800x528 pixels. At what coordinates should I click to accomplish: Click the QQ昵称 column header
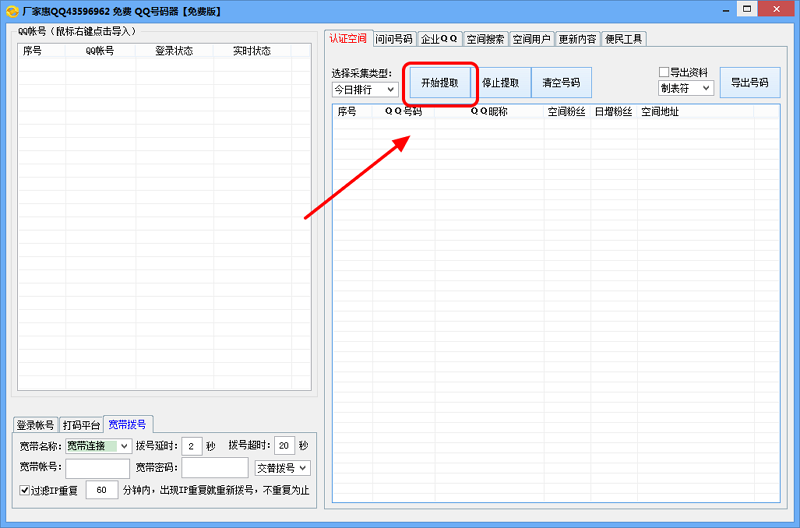pyautogui.click(x=489, y=111)
